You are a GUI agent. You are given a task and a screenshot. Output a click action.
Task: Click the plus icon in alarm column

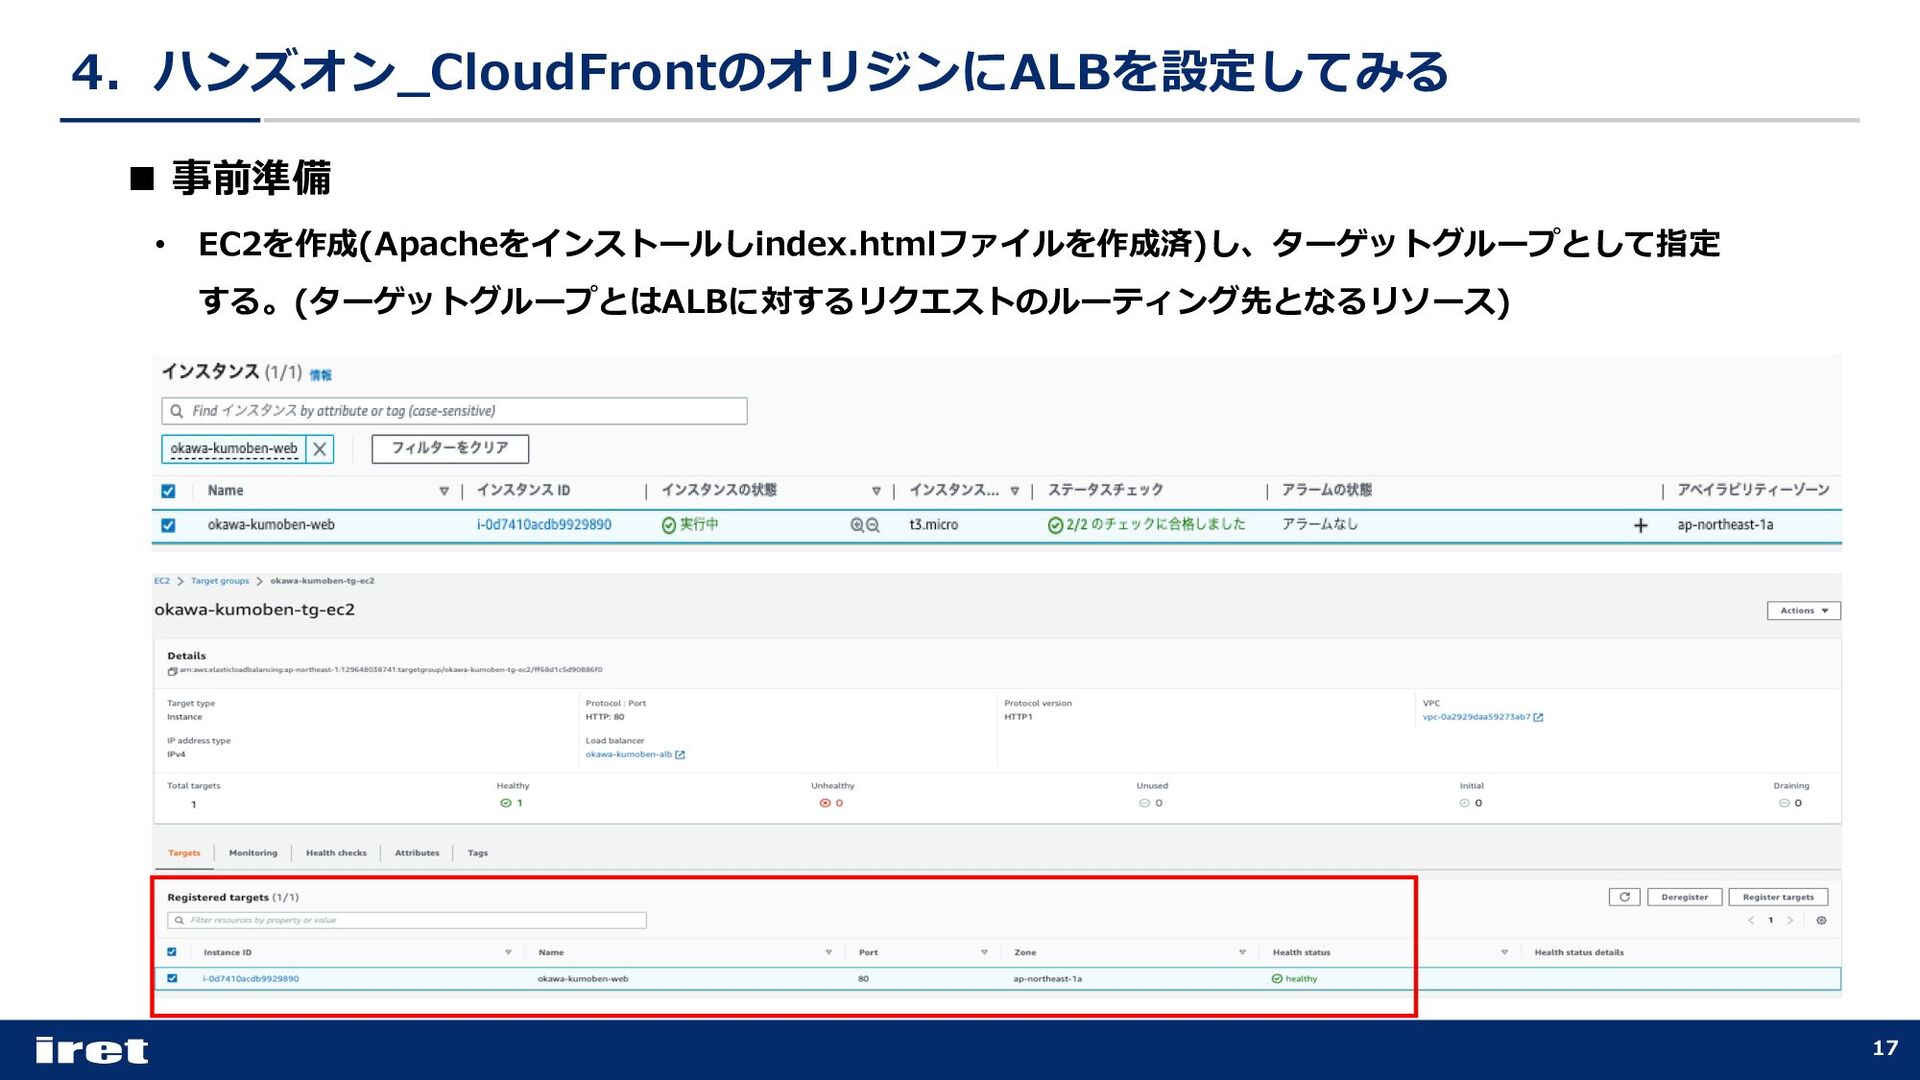[x=1641, y=525]
